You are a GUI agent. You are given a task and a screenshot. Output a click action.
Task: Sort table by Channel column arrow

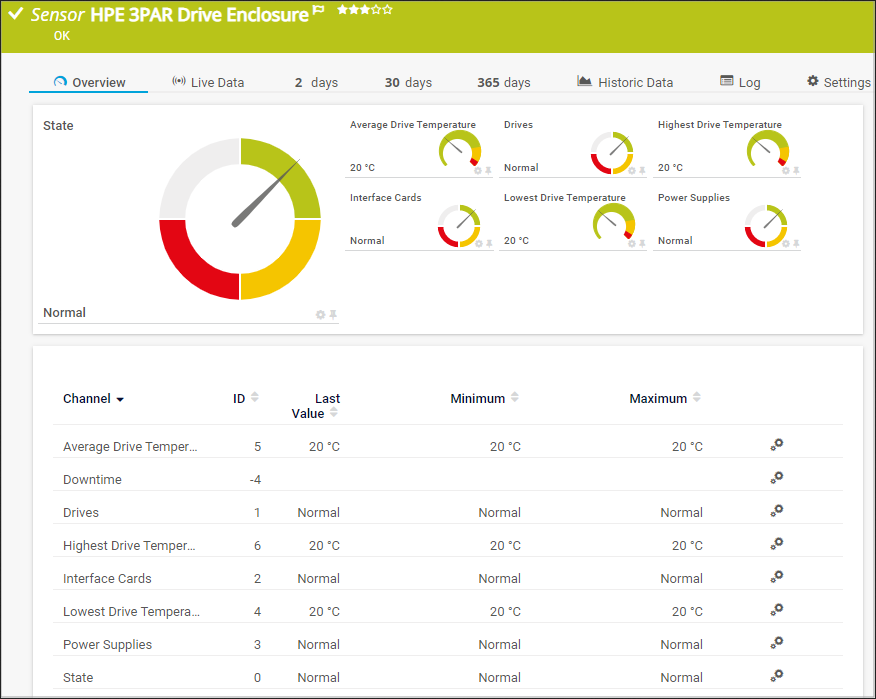[120, 399]
